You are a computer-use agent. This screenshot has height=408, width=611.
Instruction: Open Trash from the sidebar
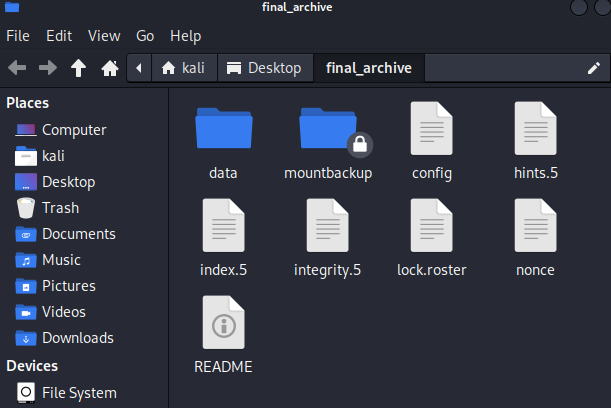pyautogui.click(x=48, y=208)
